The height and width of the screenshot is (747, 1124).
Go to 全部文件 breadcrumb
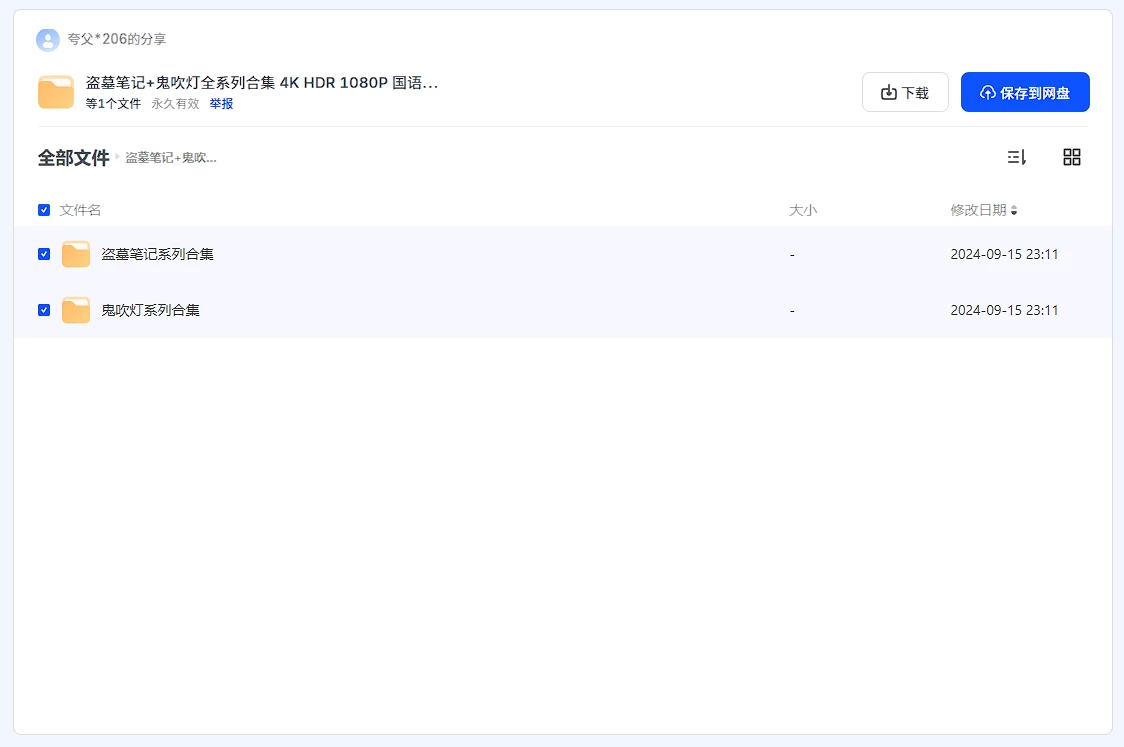73,158
